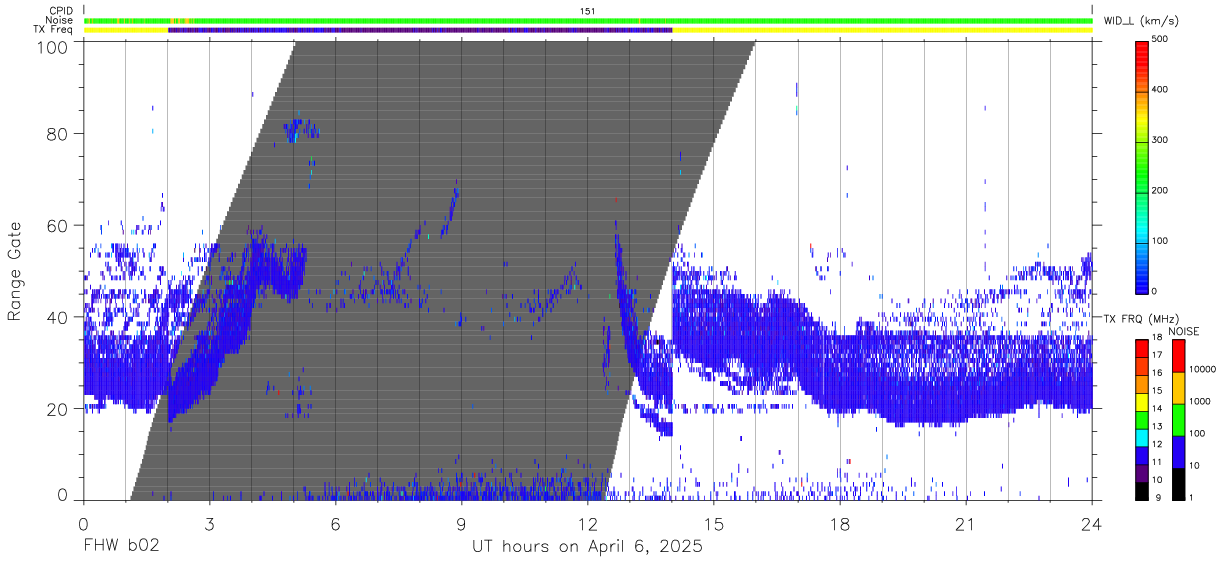Click the UT hours on April 6, 2025 title
Screen dimensions: 1228x567
tap(587, 547)
